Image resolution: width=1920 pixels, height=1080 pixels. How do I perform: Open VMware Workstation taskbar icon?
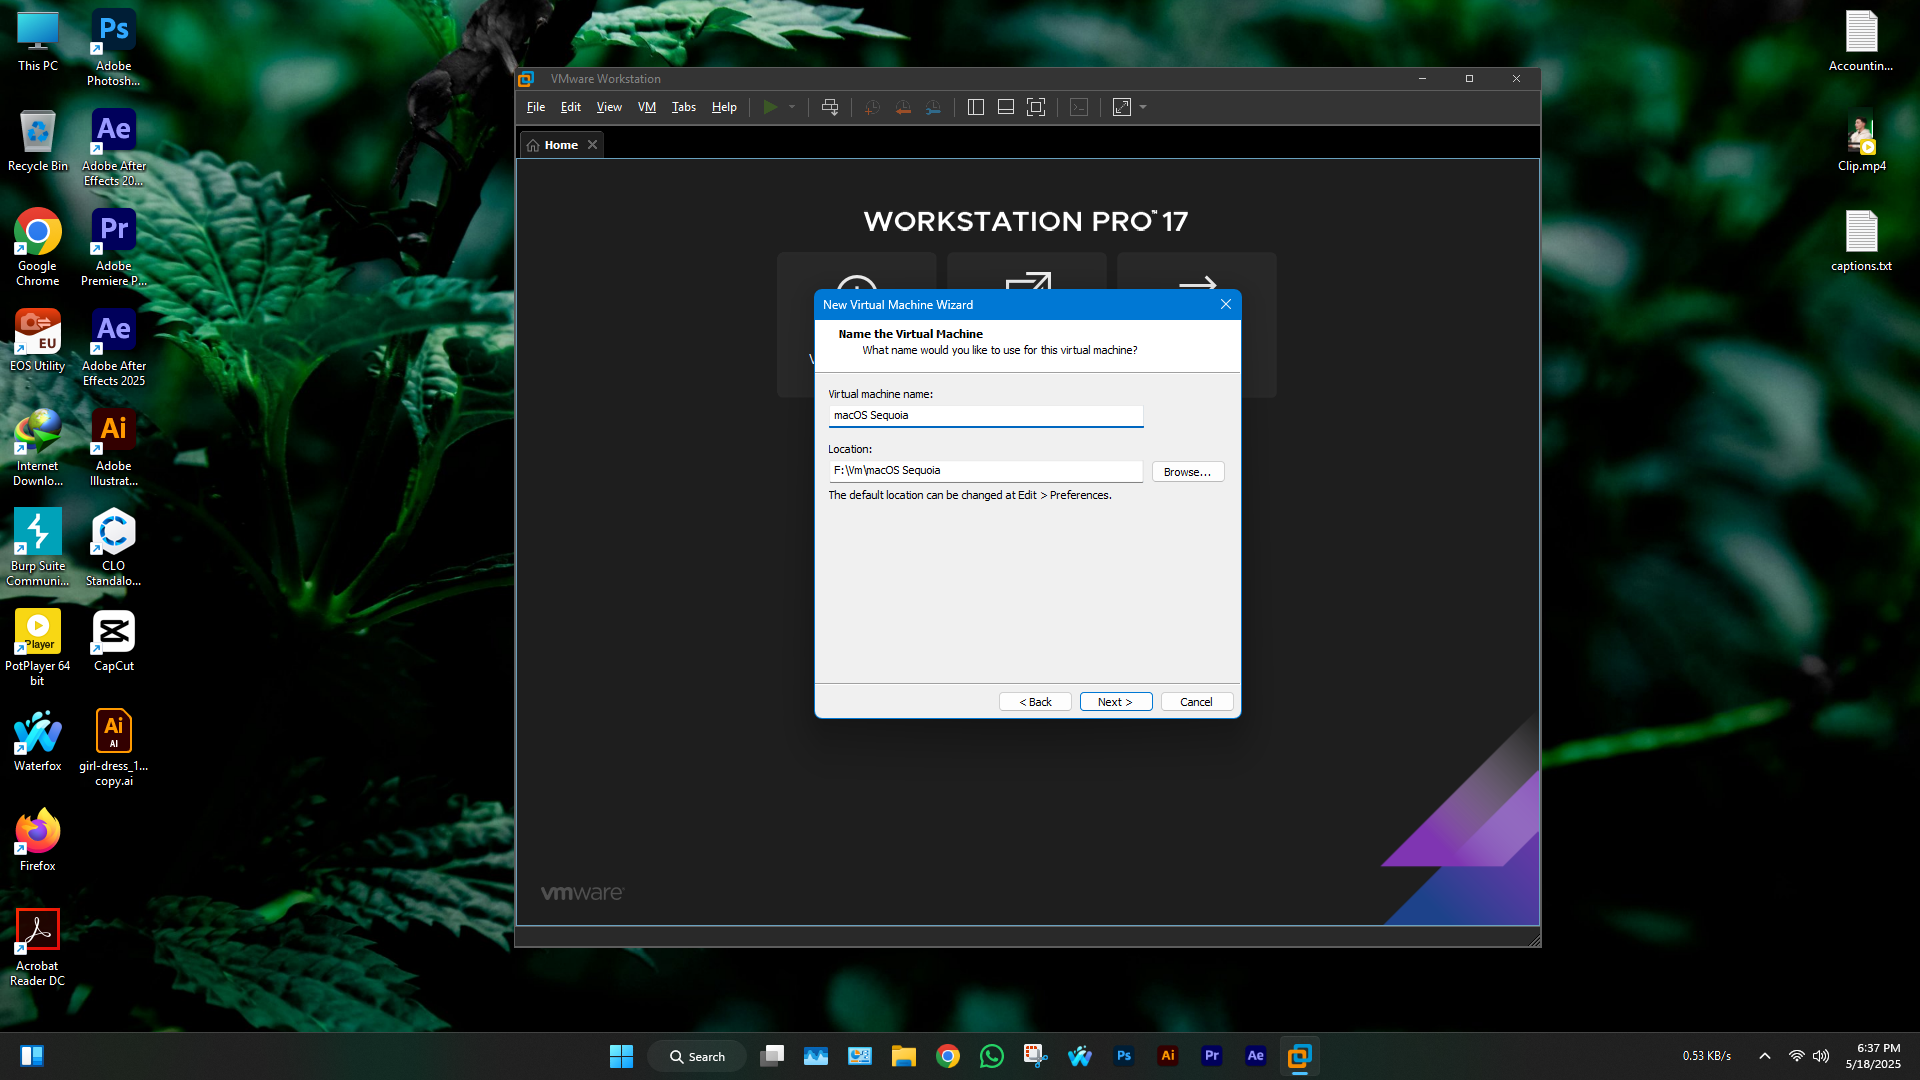[1299, 1056]
